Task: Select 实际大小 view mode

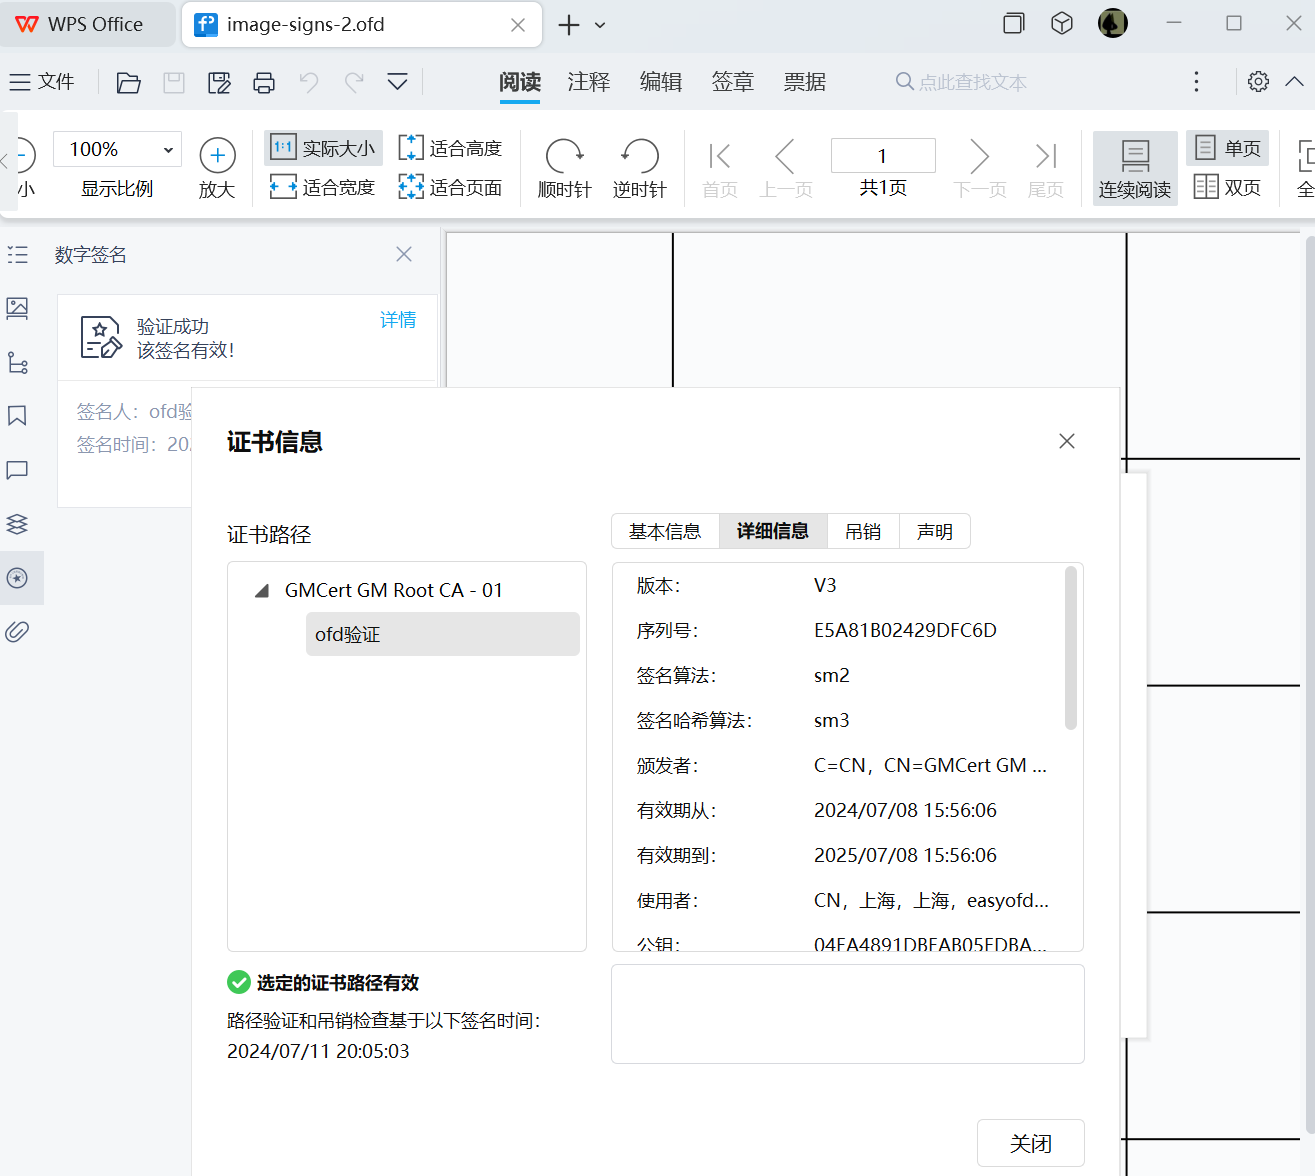Action: 323,148
